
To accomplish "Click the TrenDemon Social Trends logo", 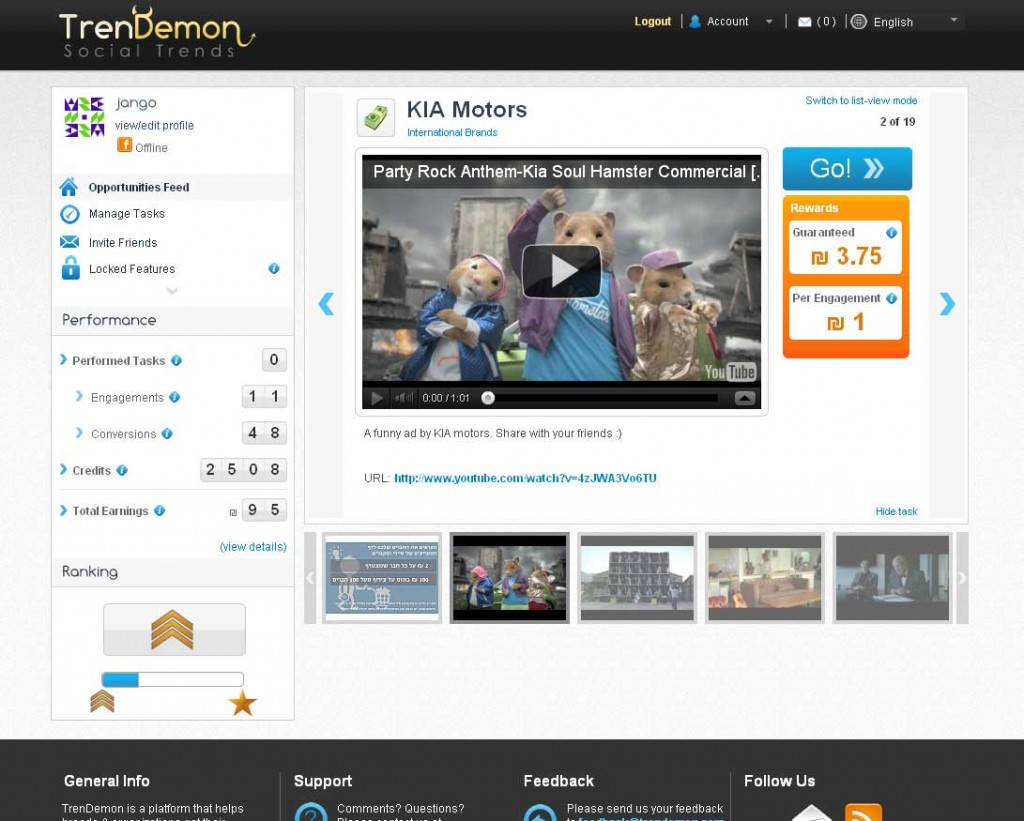I will [157, 33].
